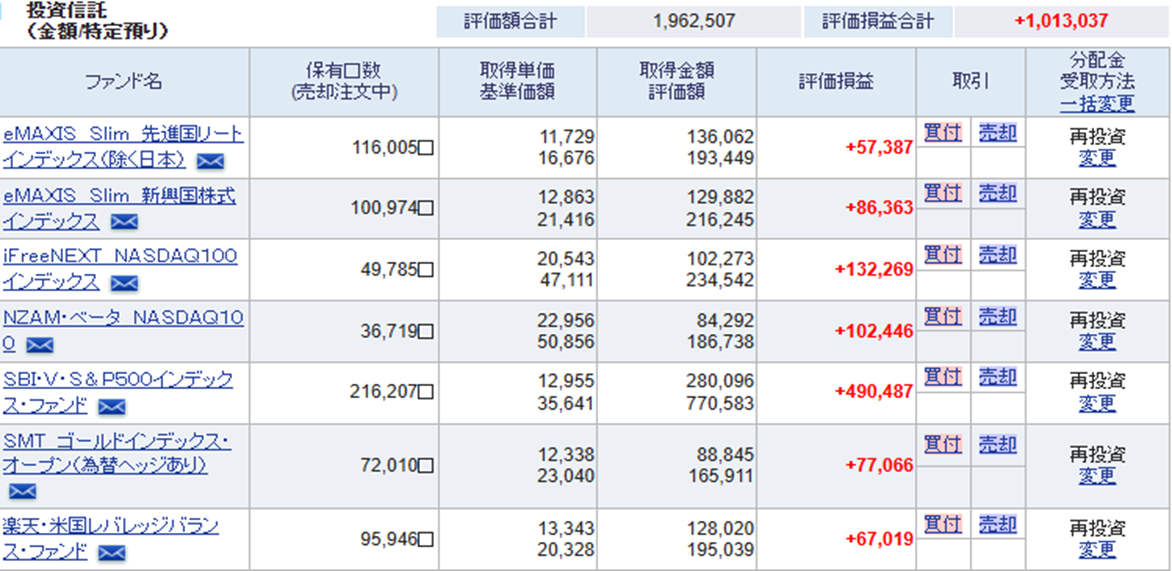
Task: Open mail icon next to iFreeNEXT NASDAQ100
Action: 124,283
